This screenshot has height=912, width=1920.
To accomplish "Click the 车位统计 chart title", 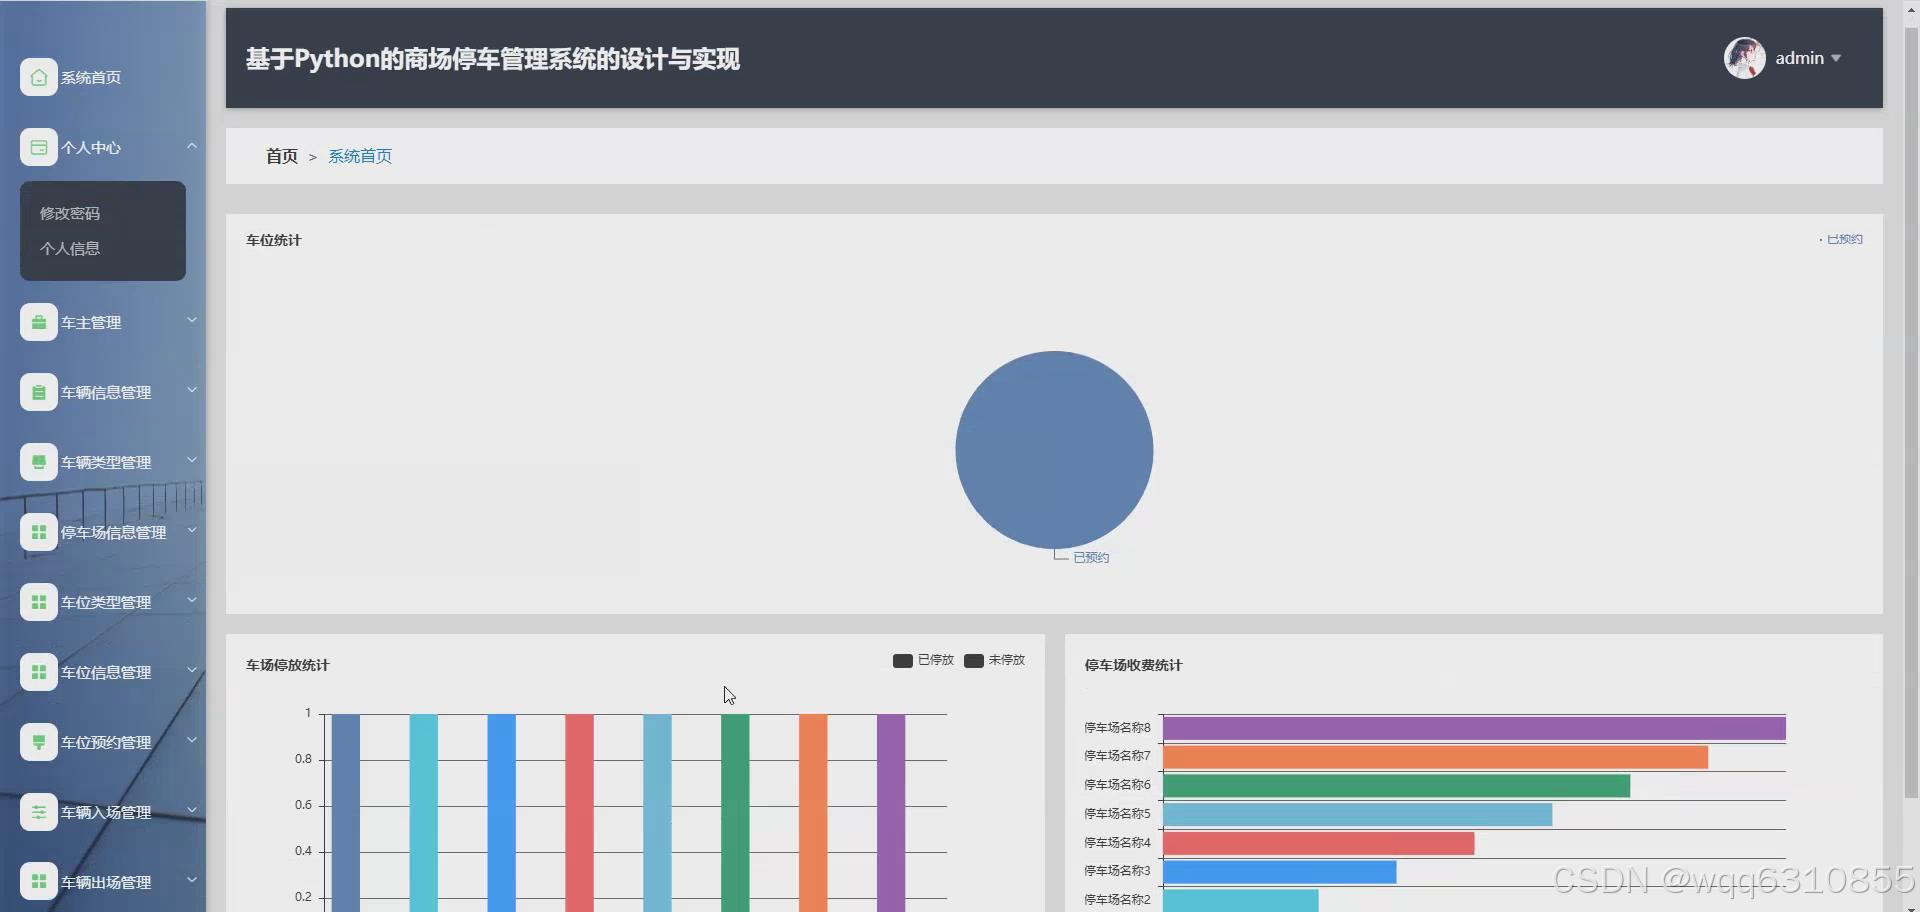I will (273, 240).
